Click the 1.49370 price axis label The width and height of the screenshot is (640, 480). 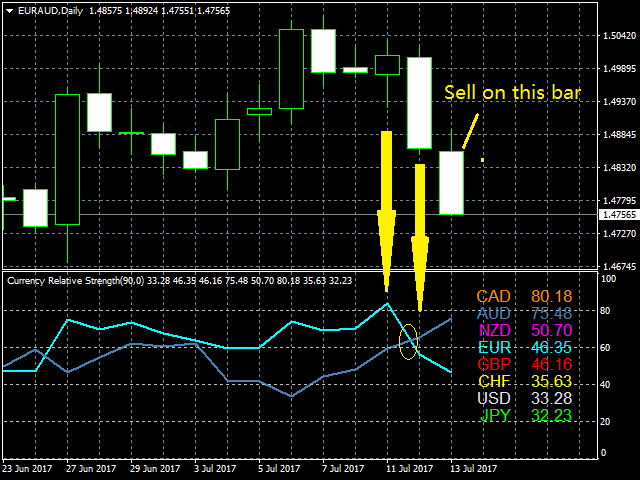tap(619, 102)
